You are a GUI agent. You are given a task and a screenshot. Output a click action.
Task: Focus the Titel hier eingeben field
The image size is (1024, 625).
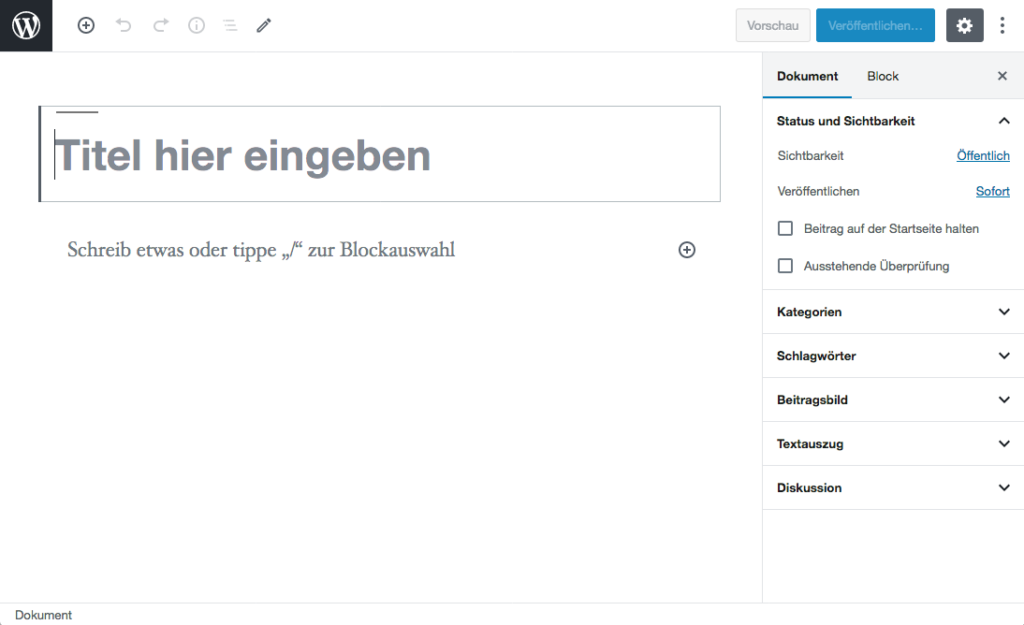(x=380, y=155)
